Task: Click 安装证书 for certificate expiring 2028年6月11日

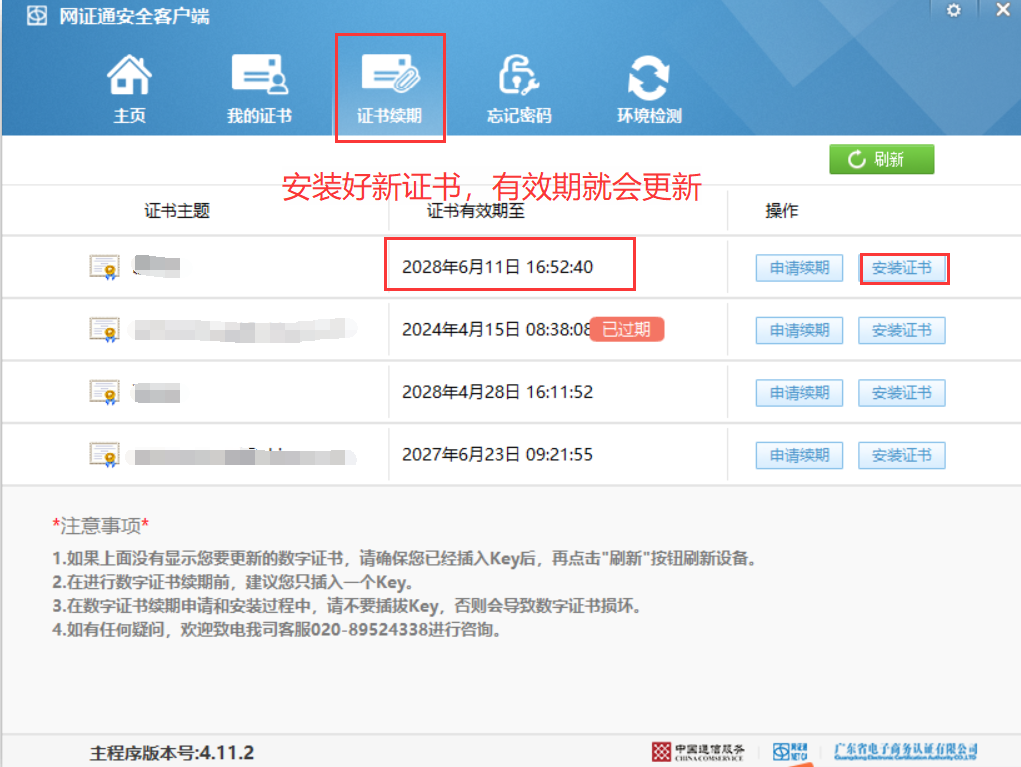Action: click(902, 268)
